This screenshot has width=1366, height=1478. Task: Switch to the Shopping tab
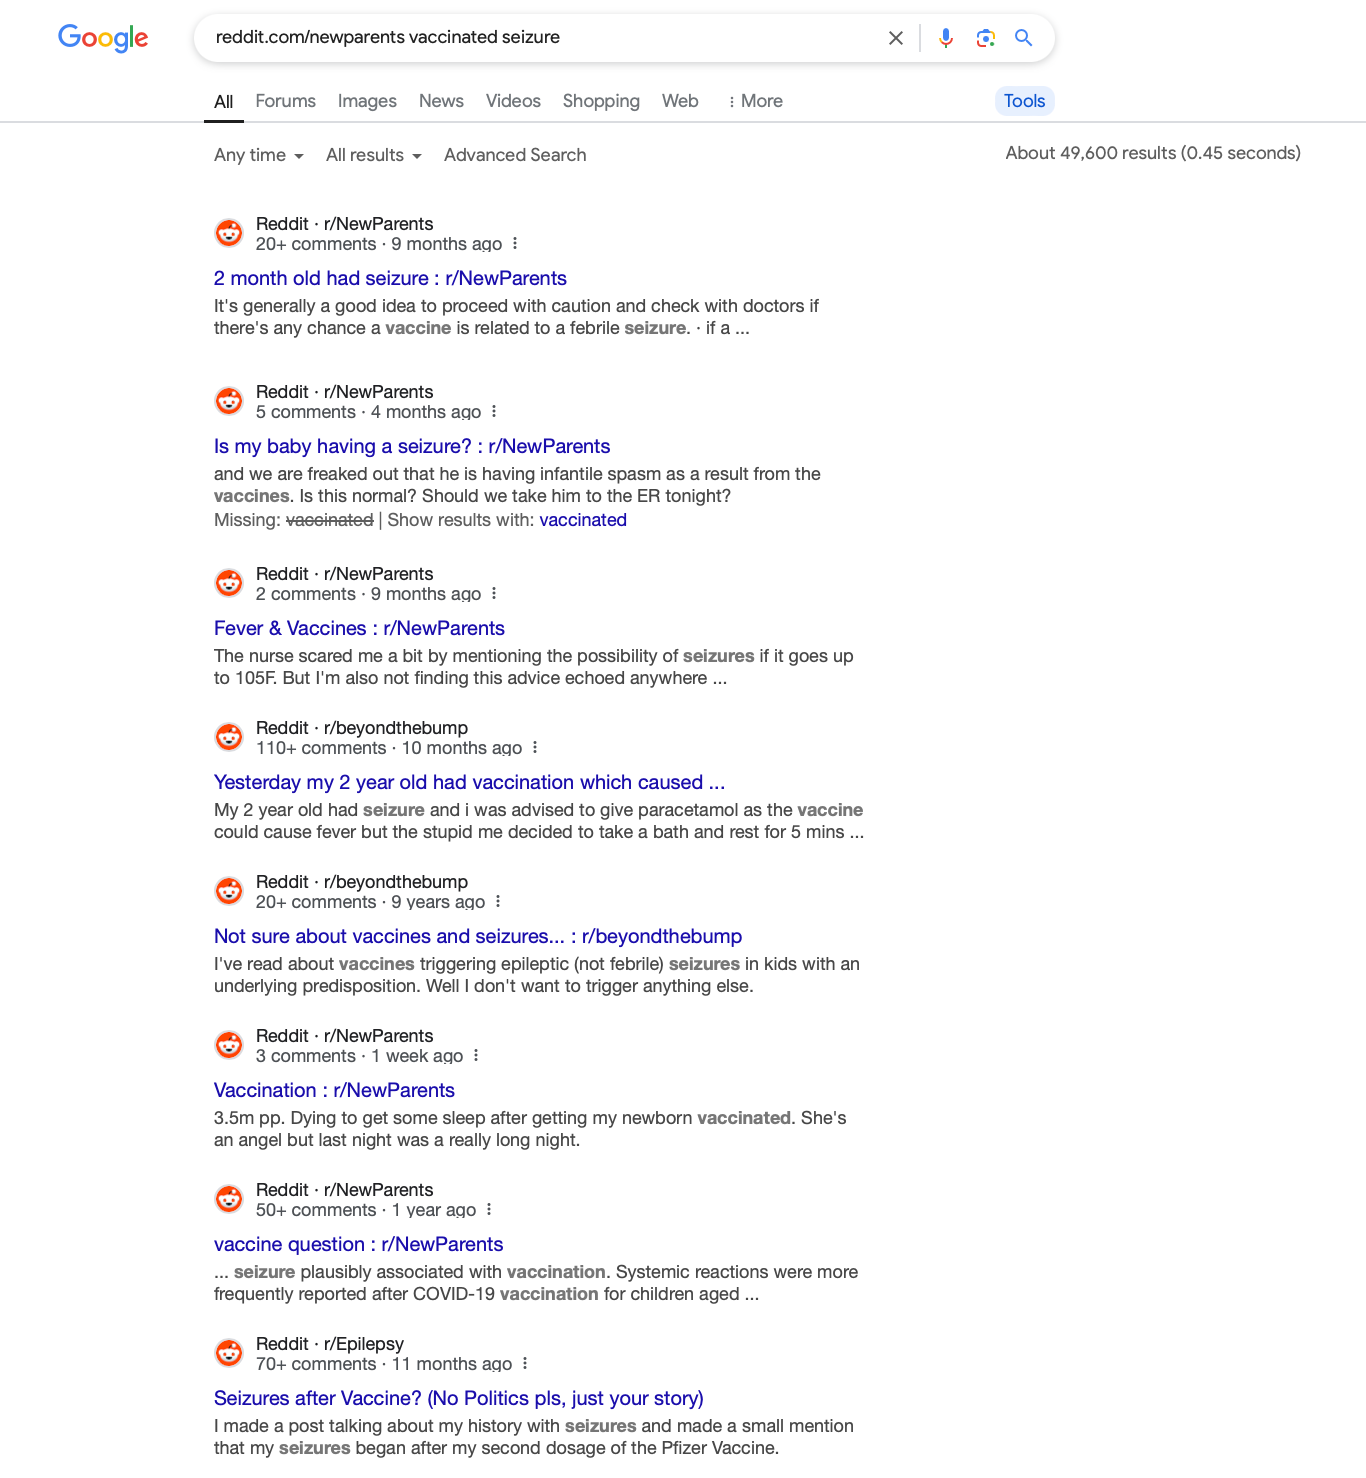601,101
